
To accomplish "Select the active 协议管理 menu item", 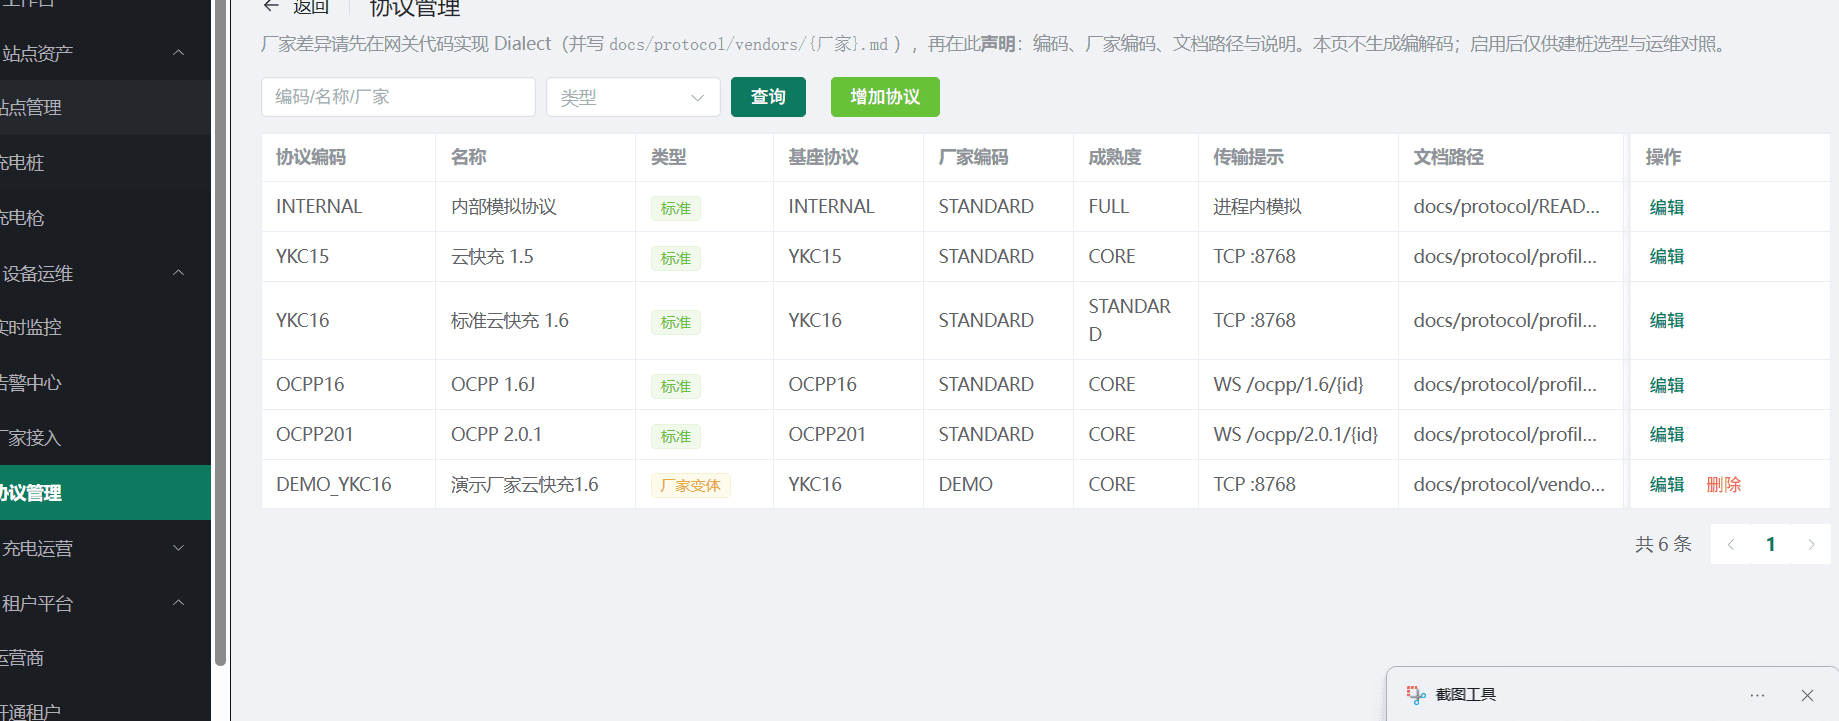I will tap(105, 492).
